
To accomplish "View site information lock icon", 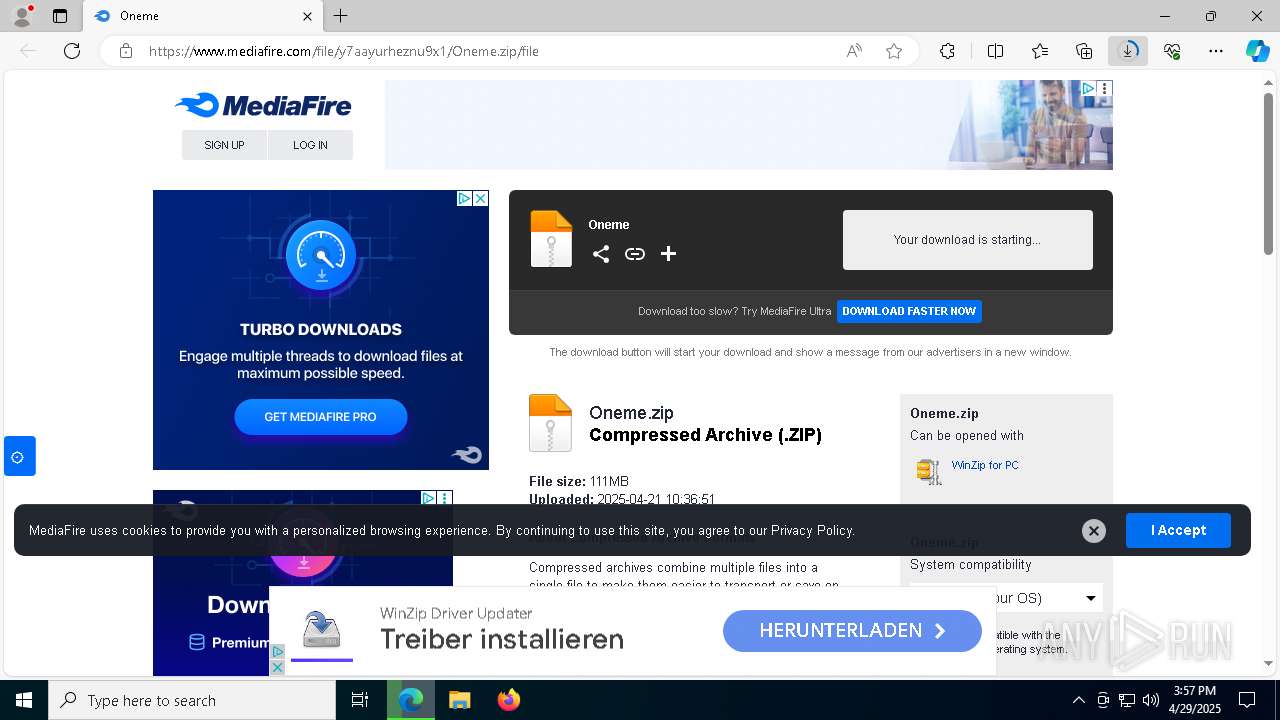I will point(126,51).
